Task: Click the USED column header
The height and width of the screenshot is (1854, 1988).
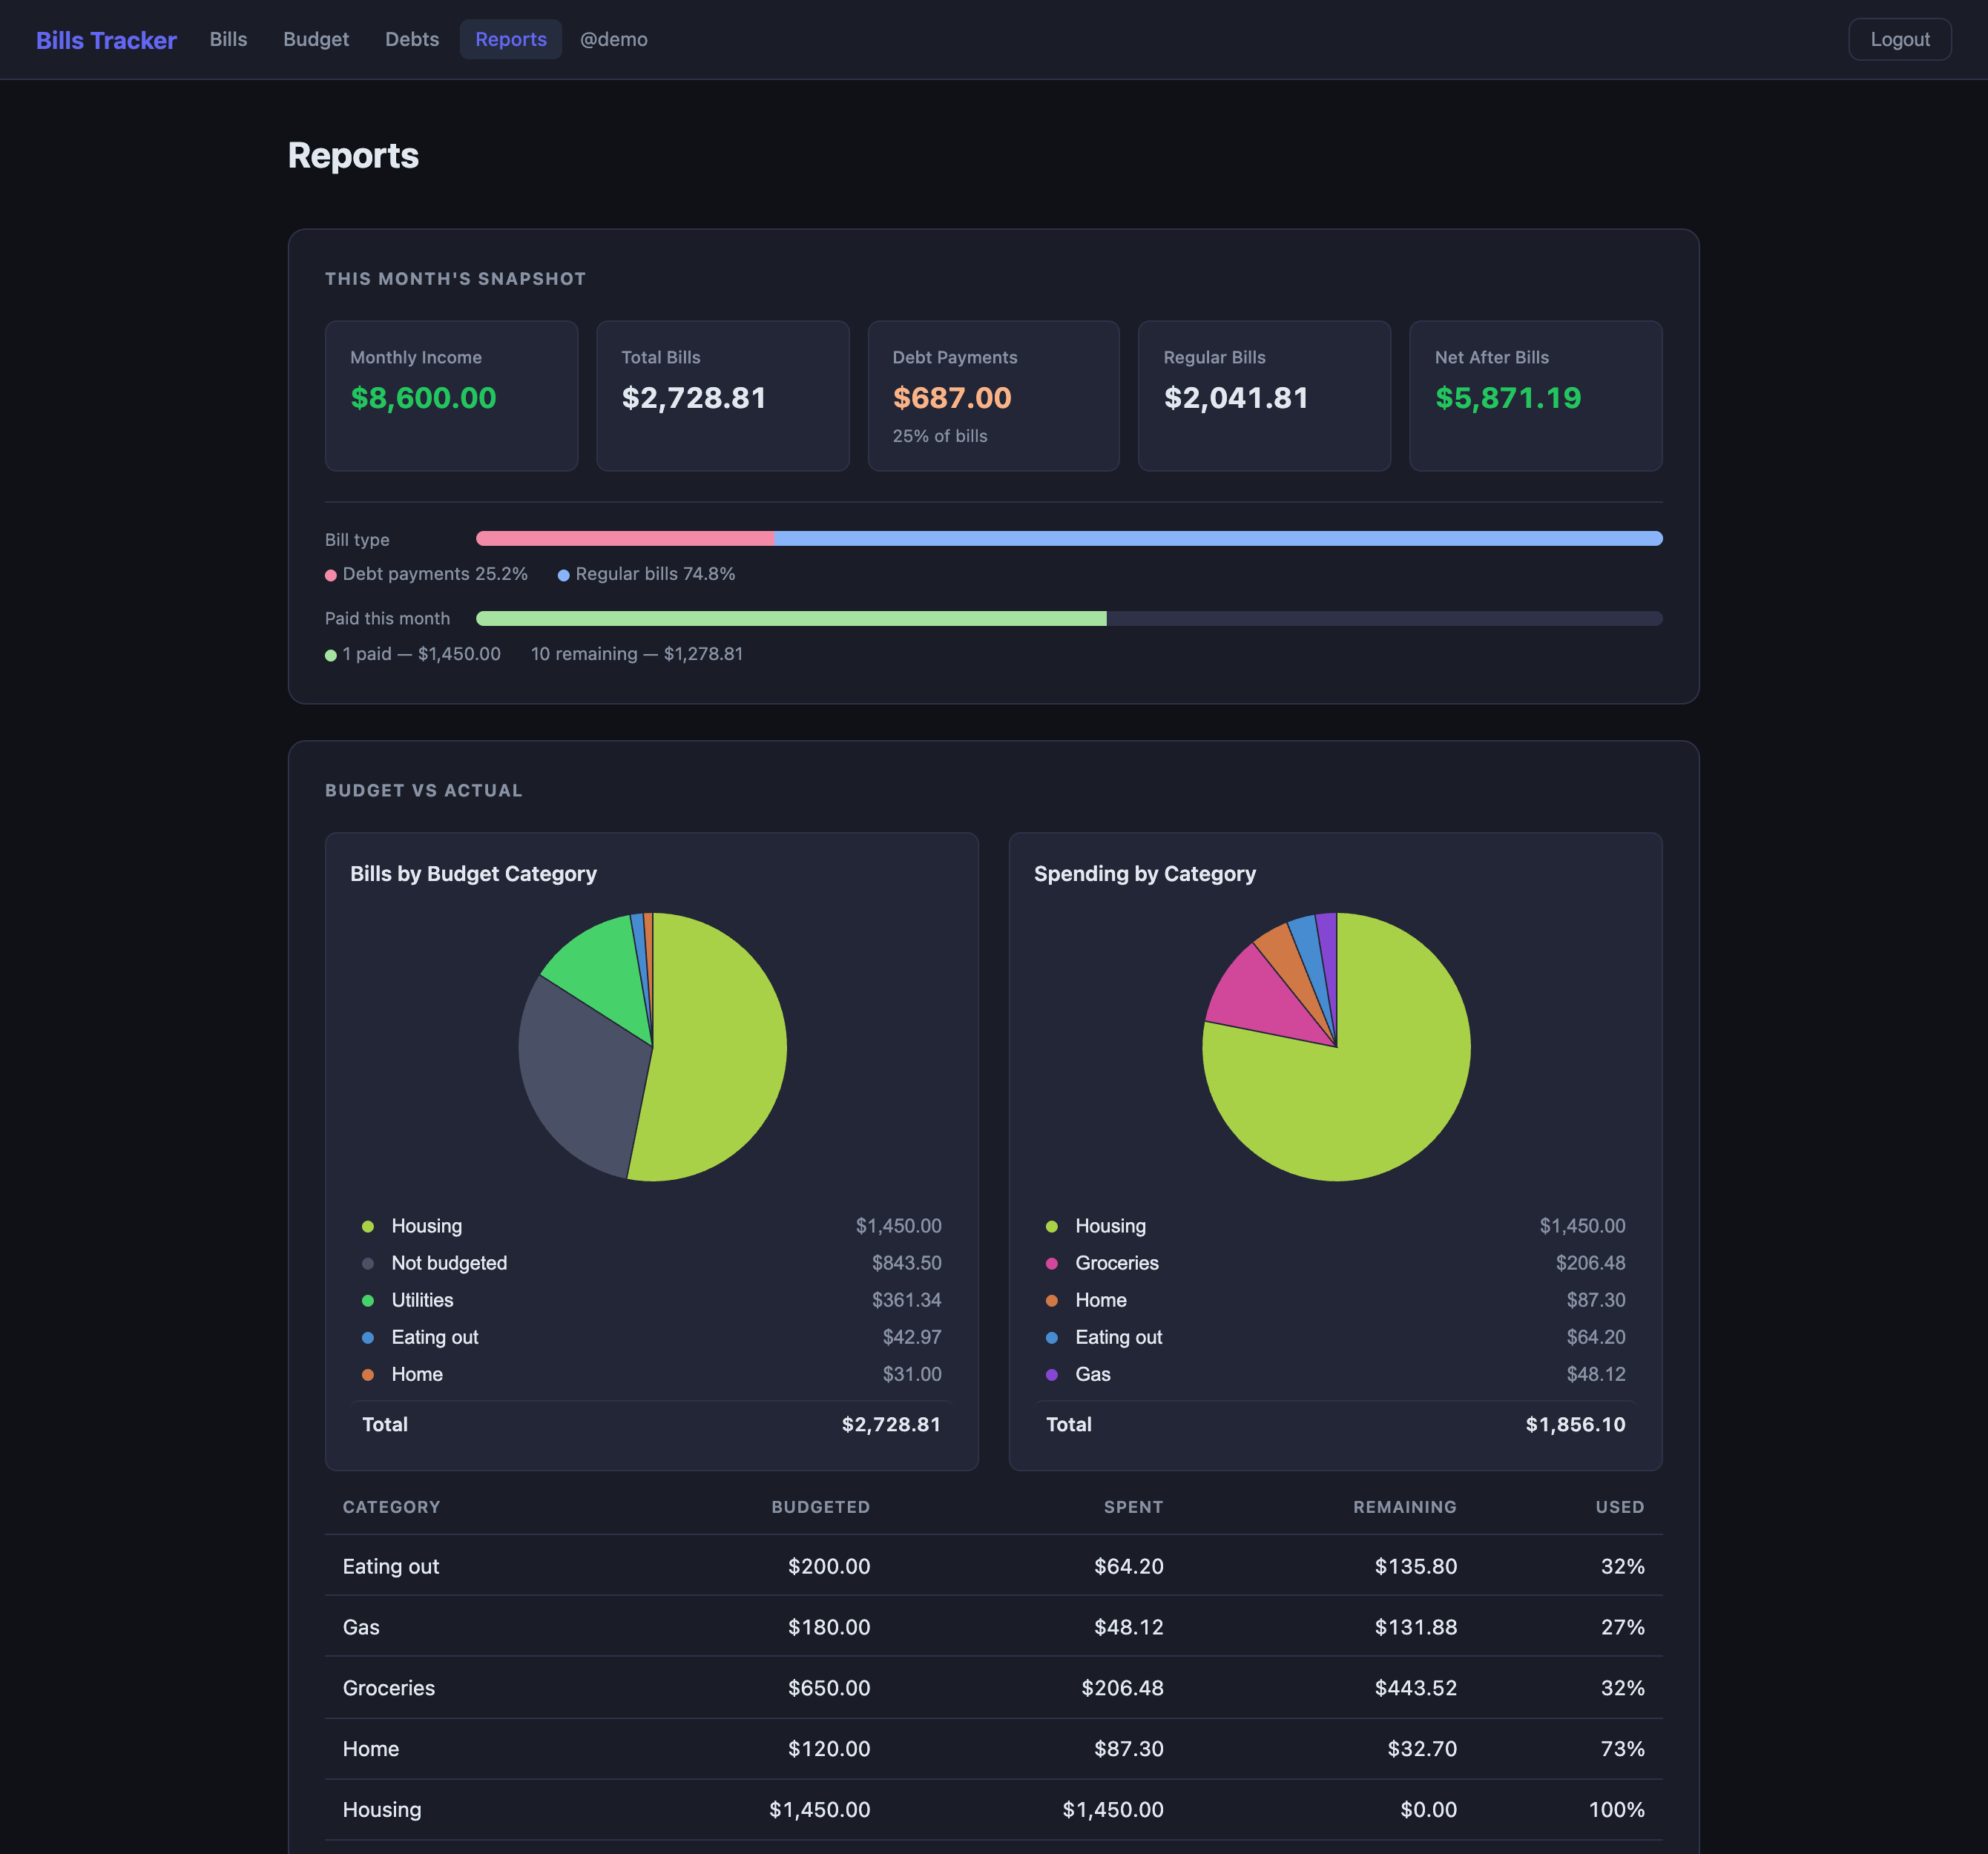Action: pos(1619,1507)
